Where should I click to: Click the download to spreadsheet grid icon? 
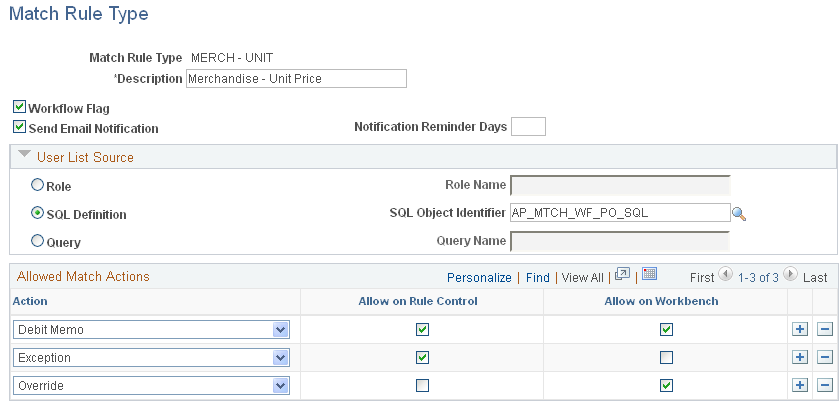(x=649, y=274)
